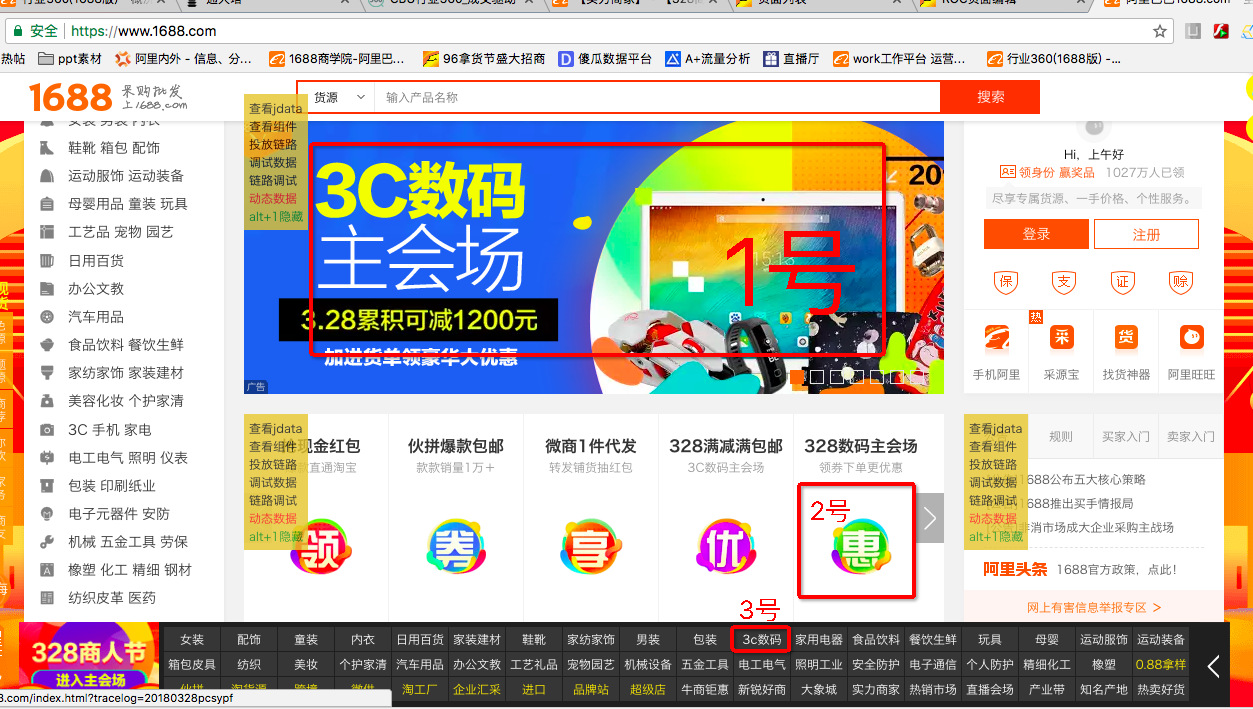Switch to the 规则 tab
This screenshot has height=709, width=1253.
point(1061,436)
